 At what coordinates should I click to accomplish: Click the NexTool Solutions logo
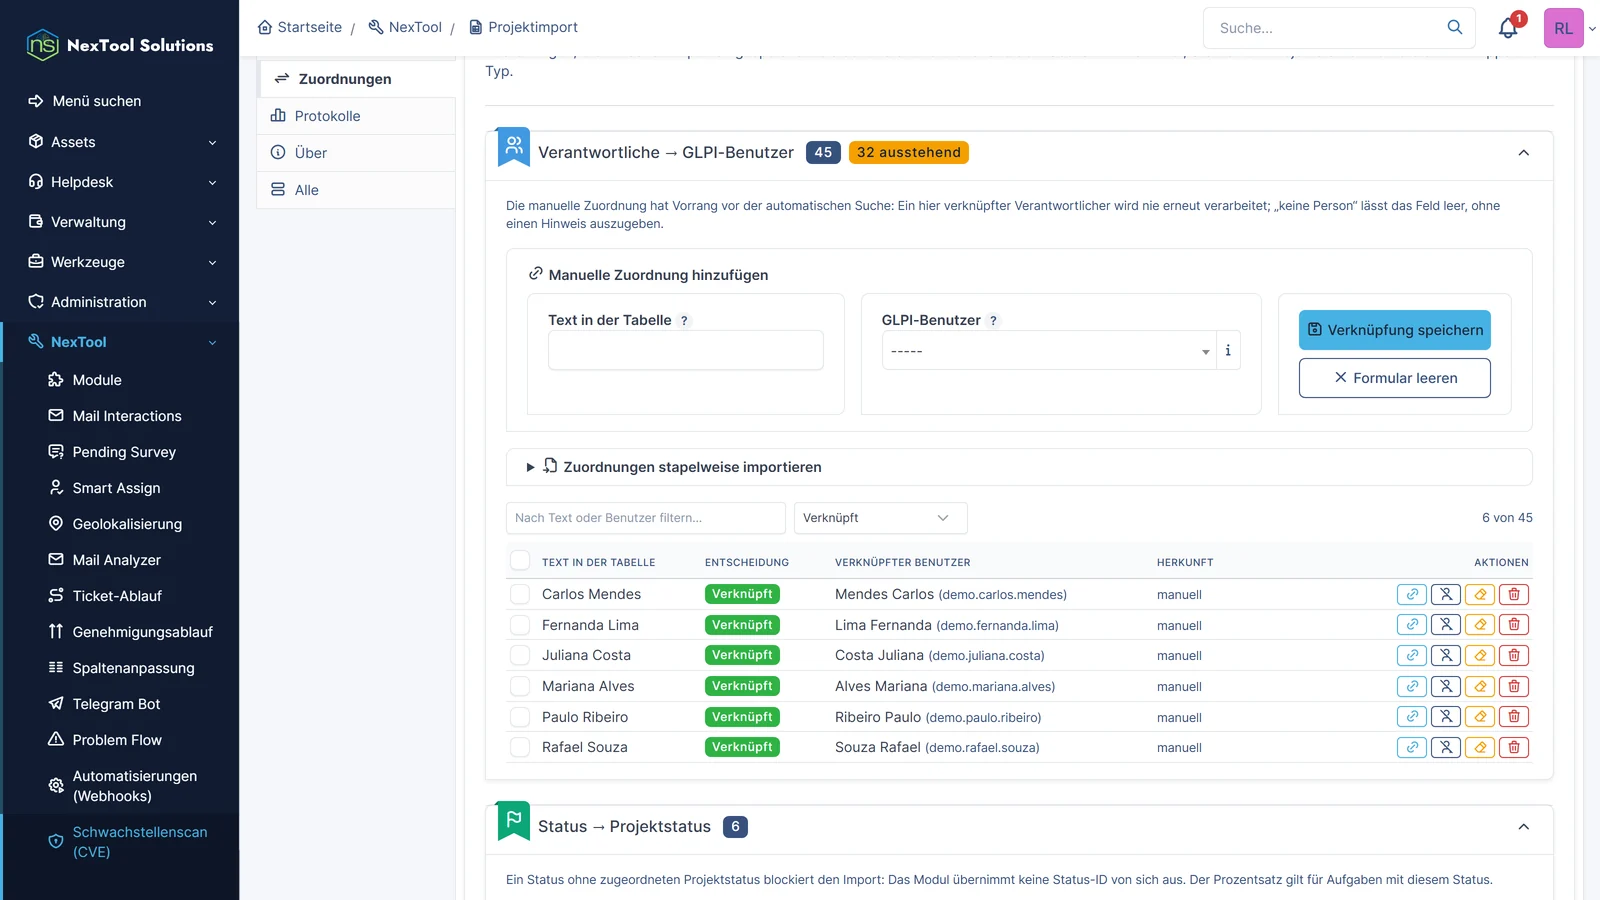click(120, 45)
